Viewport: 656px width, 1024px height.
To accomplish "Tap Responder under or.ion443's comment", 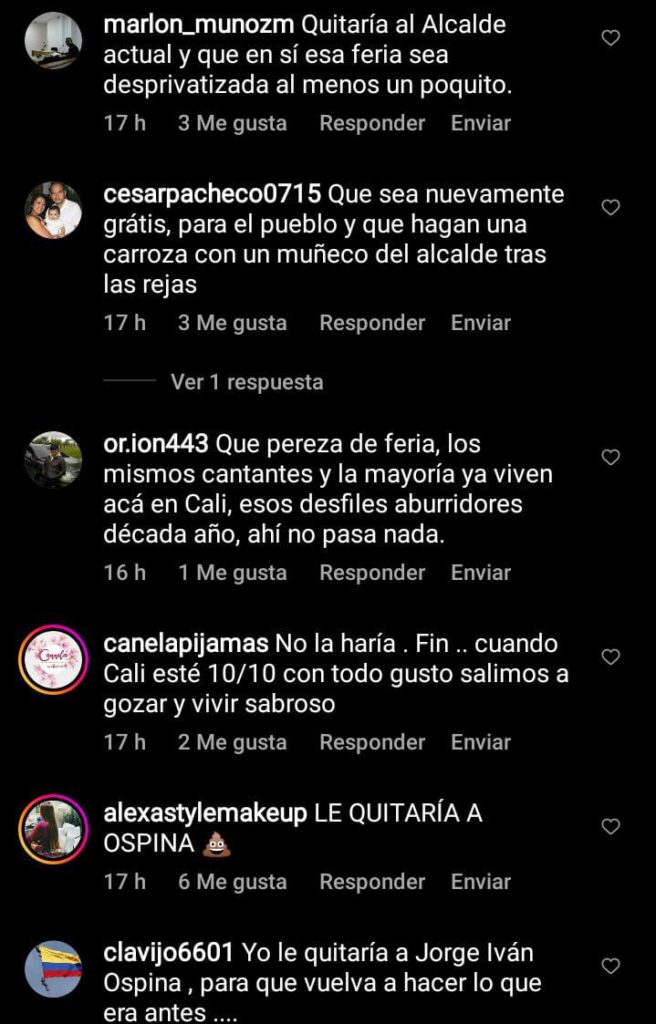I will 372,573.
